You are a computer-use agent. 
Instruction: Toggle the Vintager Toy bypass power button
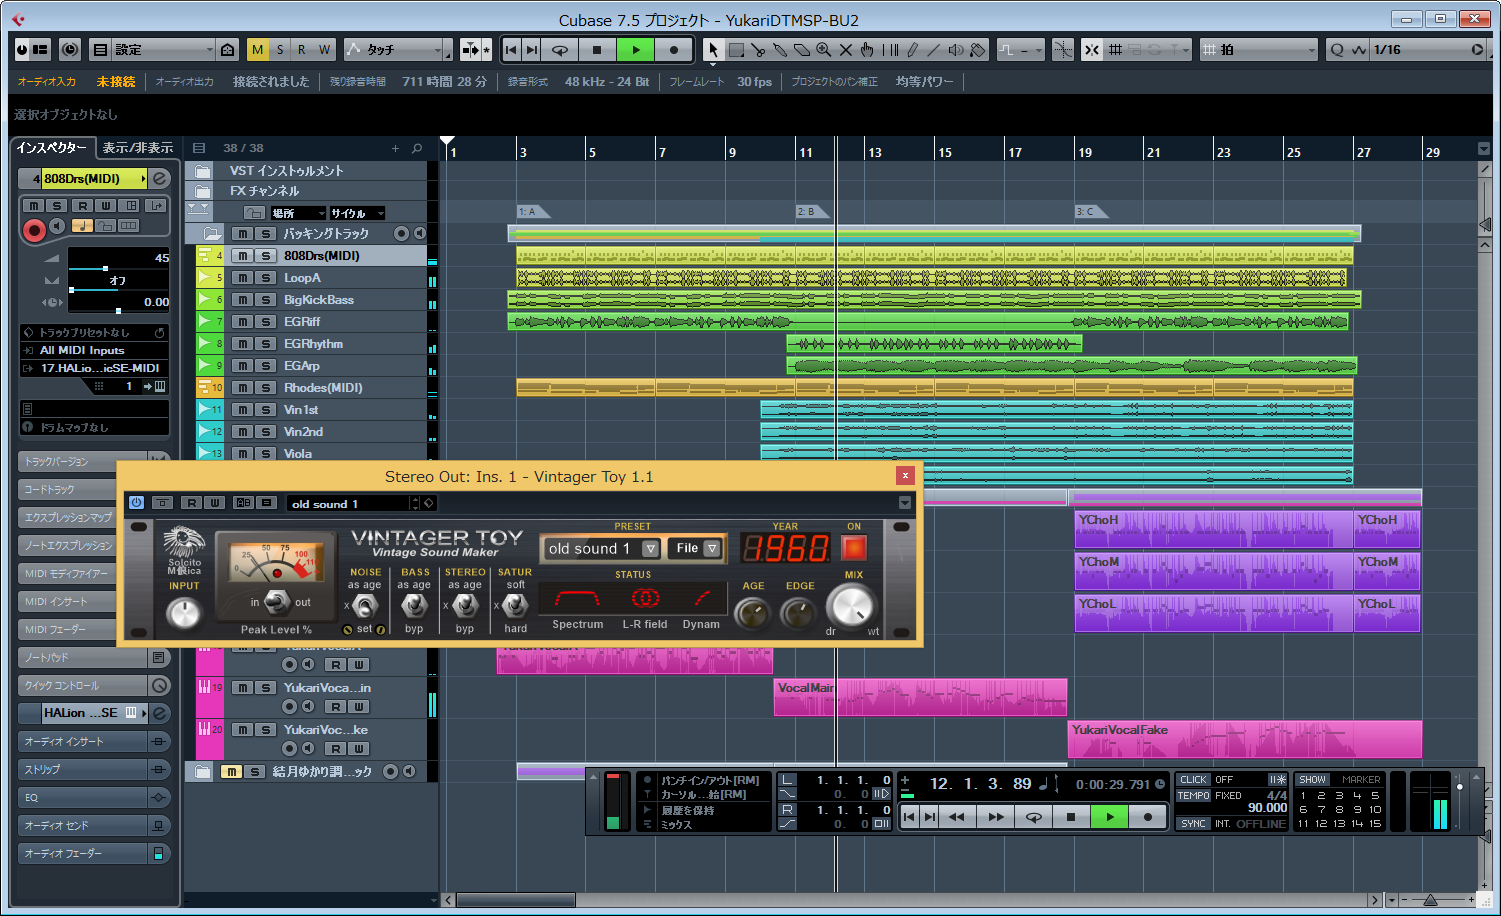(x=136, y=503)
